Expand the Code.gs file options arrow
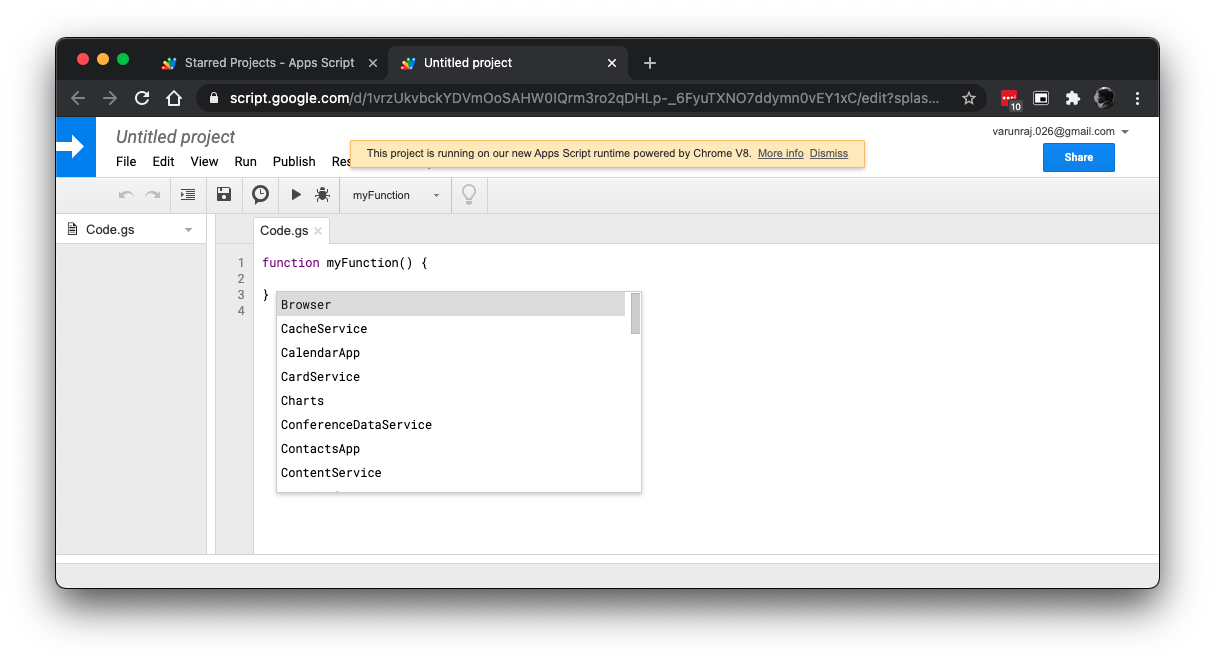The width and height of the screenshot is (1215, 662). click(x=188, y=230)
